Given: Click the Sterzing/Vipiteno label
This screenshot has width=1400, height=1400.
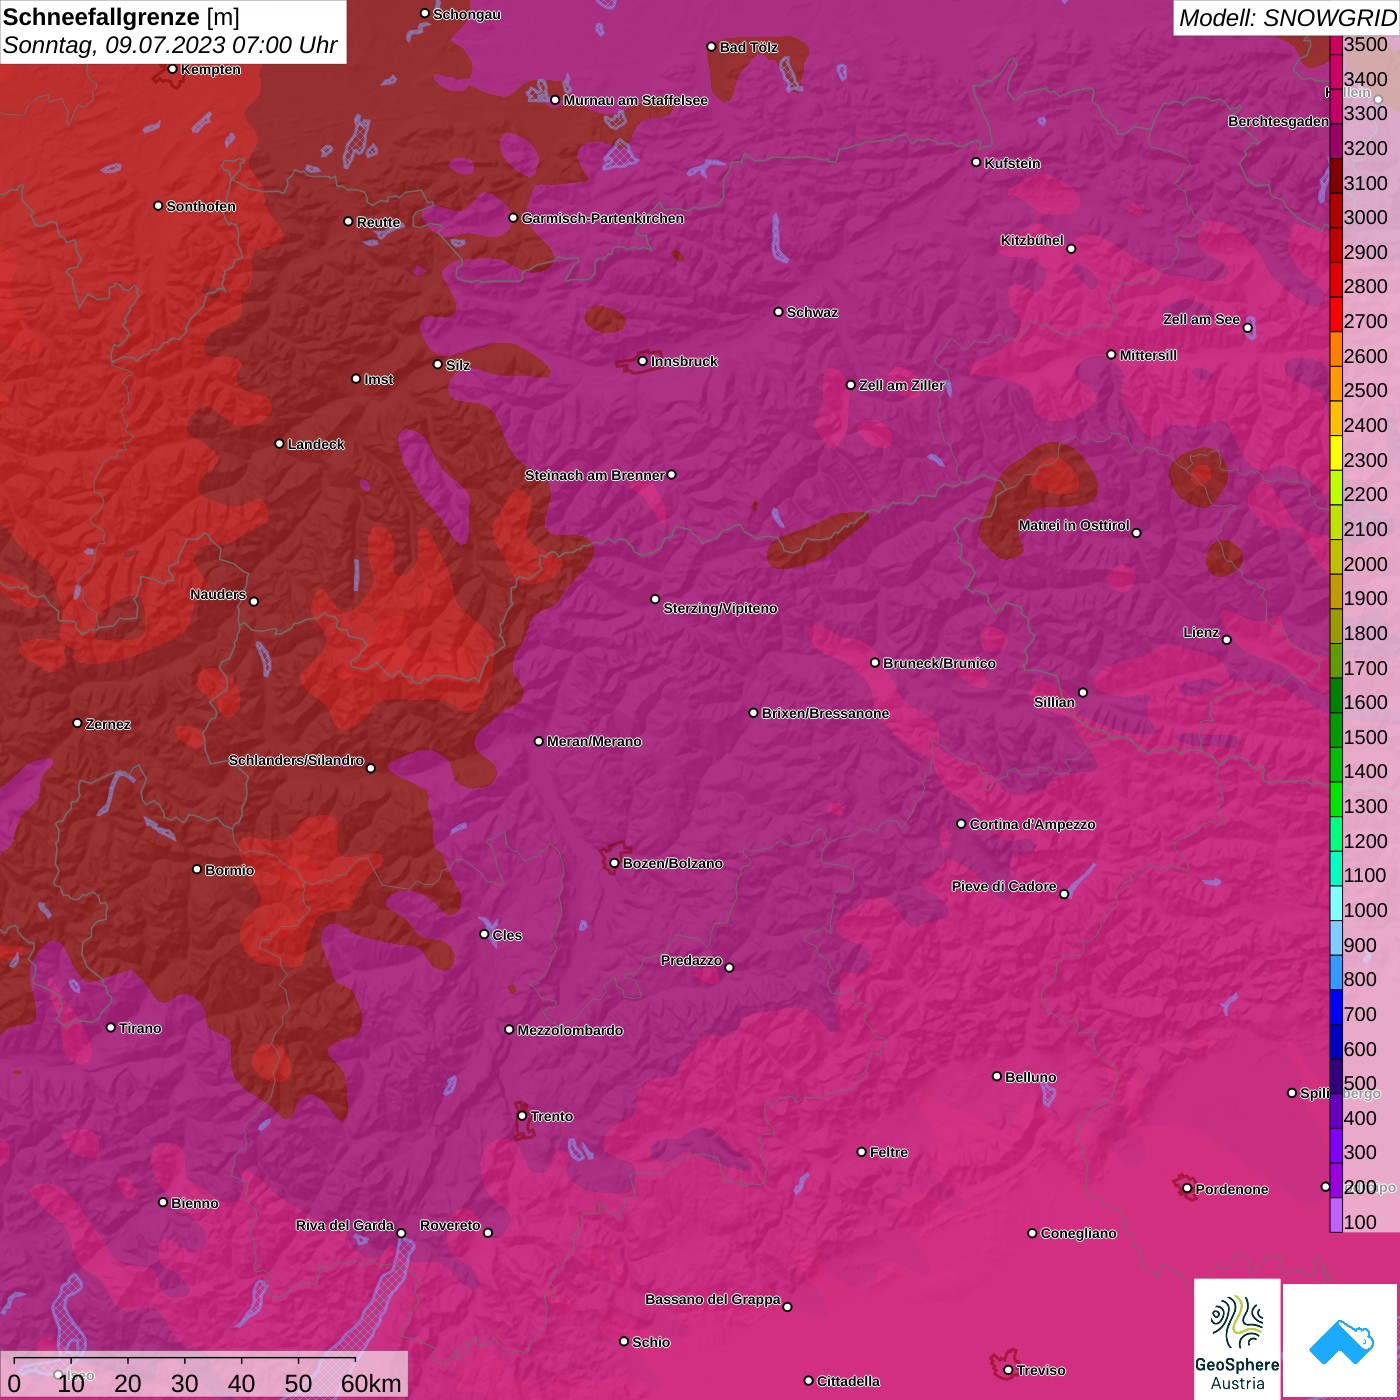Looking at the screenshot, I should 720,608.
